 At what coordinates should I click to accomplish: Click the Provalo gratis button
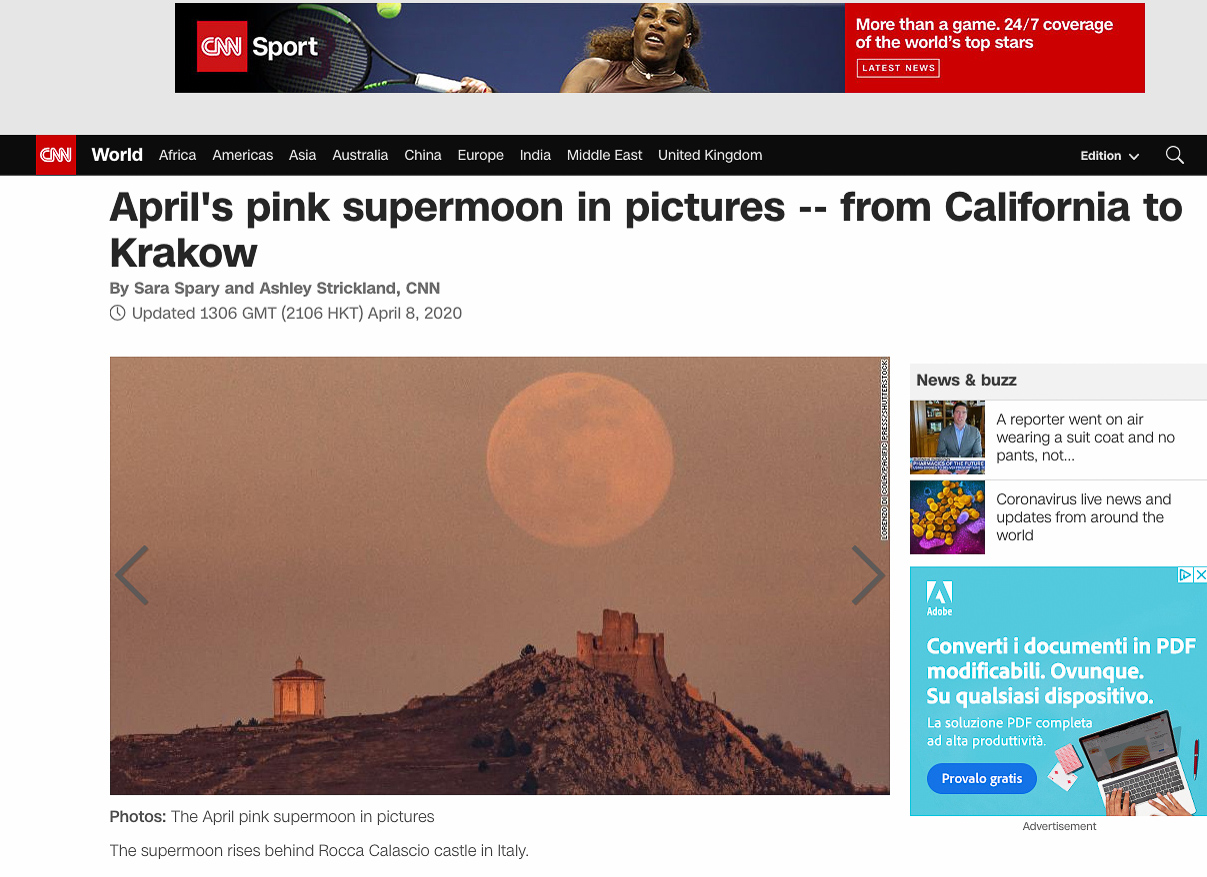982,778
